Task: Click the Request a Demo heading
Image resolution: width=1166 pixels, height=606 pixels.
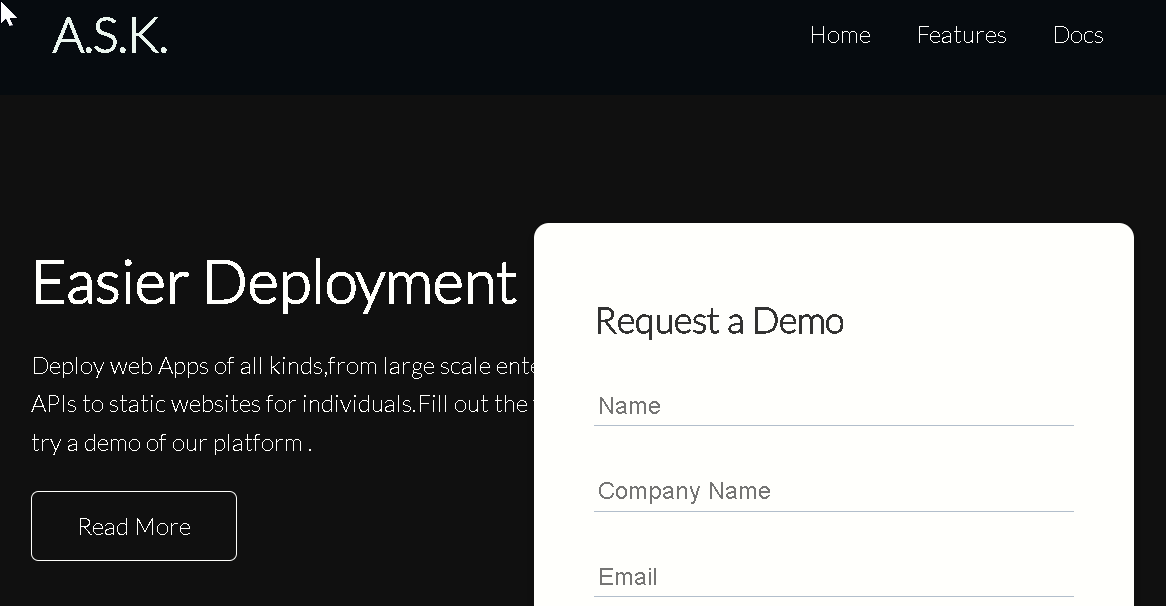Action: [x=719, y=321]
